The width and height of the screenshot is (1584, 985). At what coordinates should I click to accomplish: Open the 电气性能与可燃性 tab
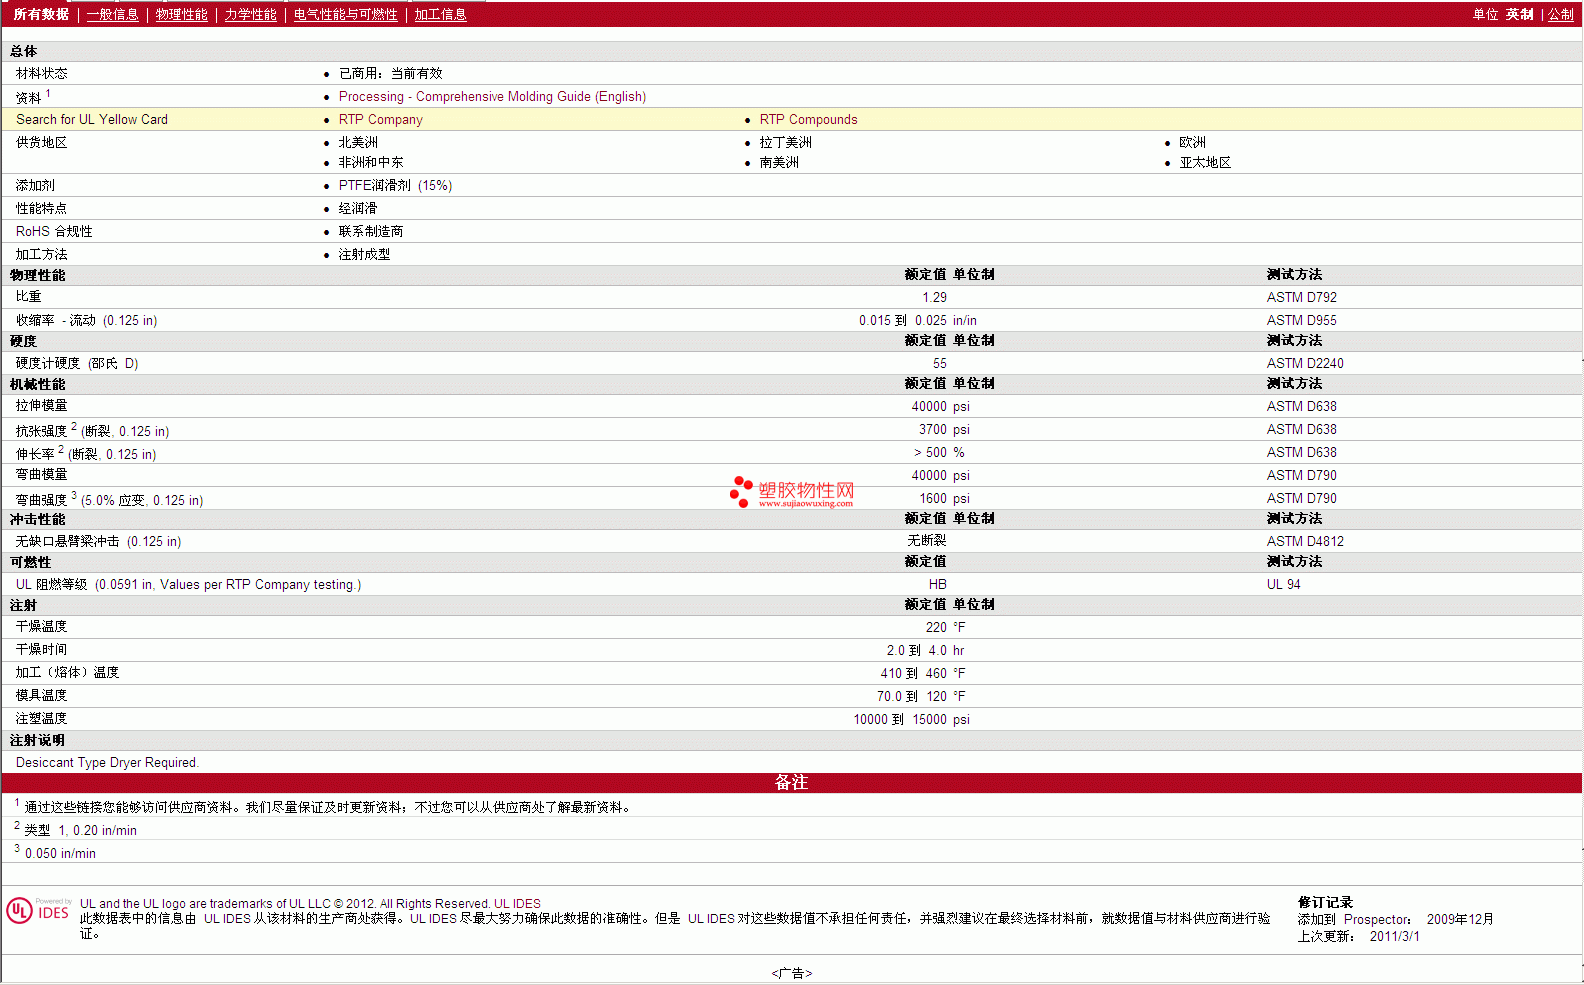click(x=345, y=14)
